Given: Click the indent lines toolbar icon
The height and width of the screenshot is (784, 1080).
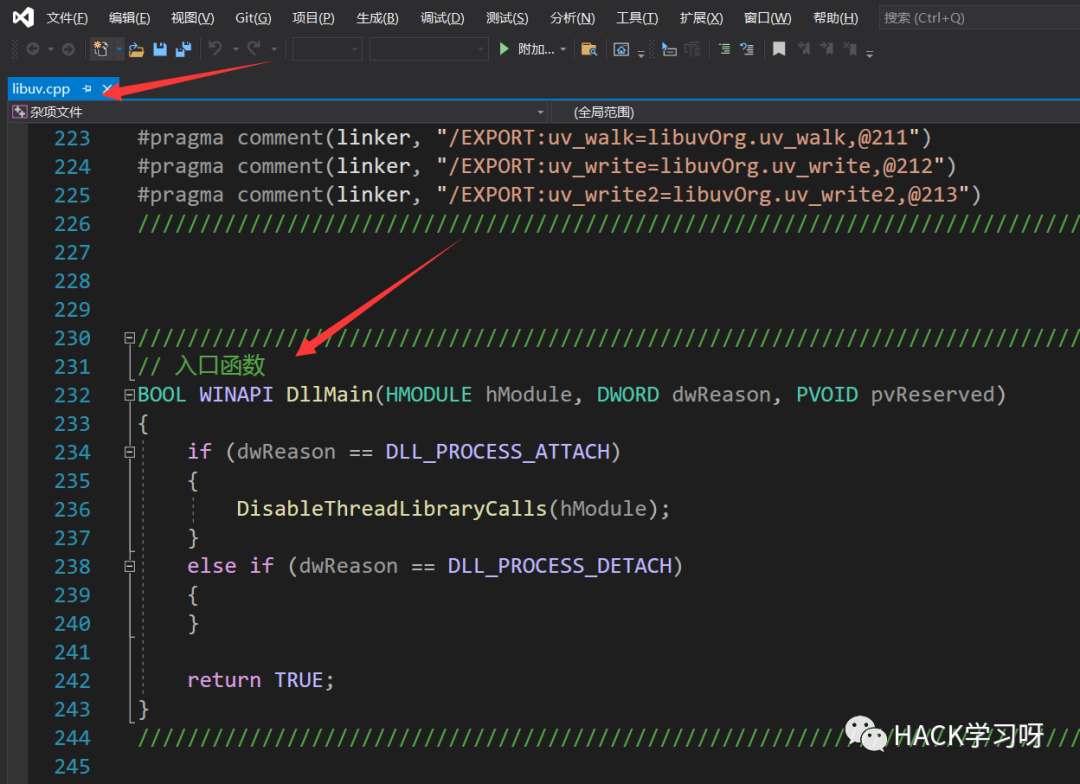Looking at the screenshot, I should coord(724,49).
